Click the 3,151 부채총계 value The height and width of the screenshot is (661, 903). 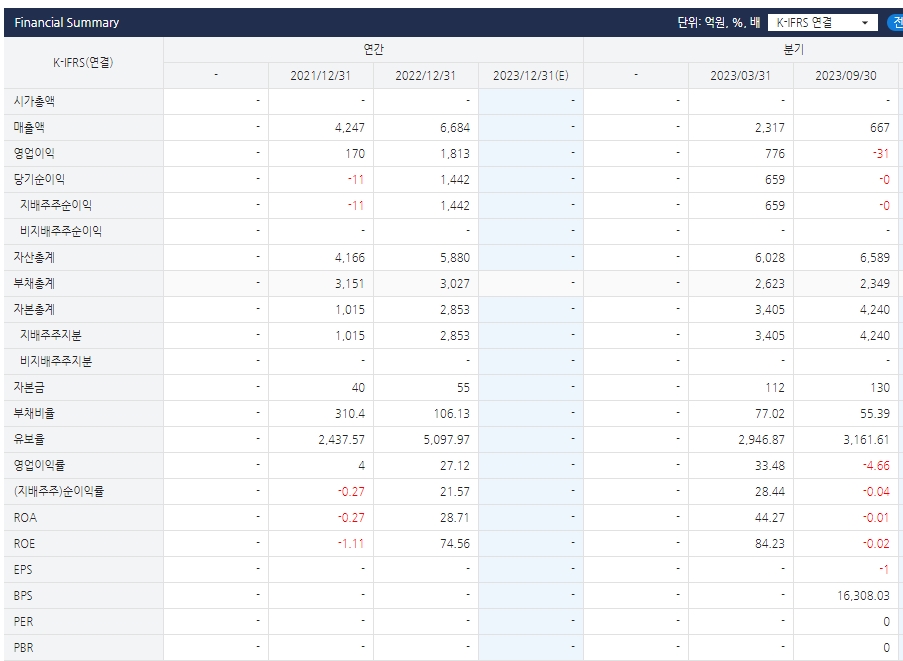(x=350, y=283)
